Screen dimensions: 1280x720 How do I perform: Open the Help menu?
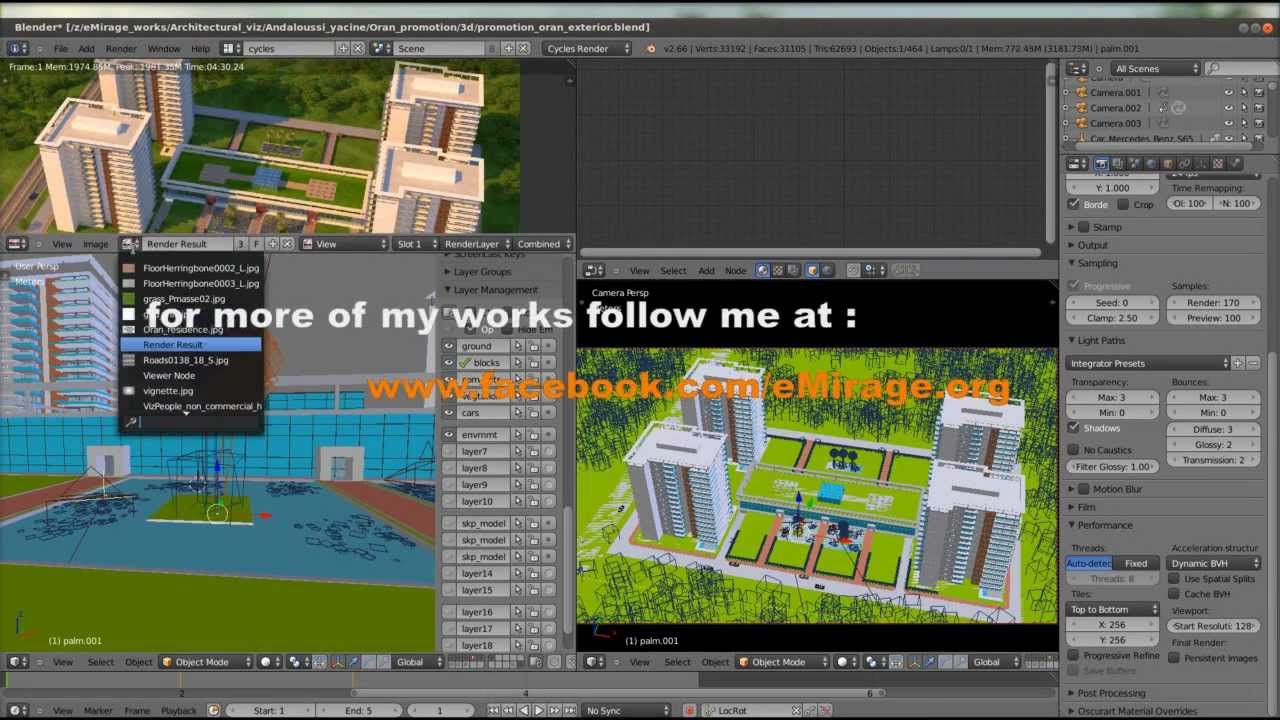[x=200, y=48]
